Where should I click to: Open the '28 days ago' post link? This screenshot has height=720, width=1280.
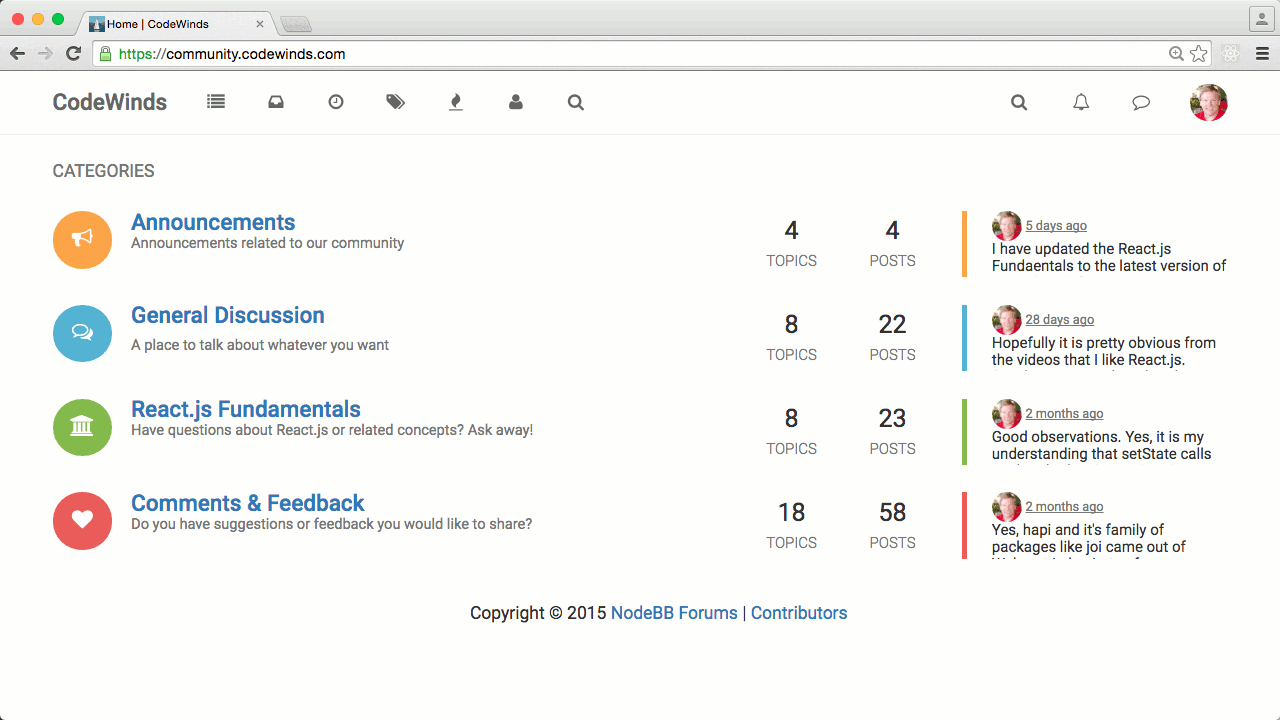tap(1060, 320)
